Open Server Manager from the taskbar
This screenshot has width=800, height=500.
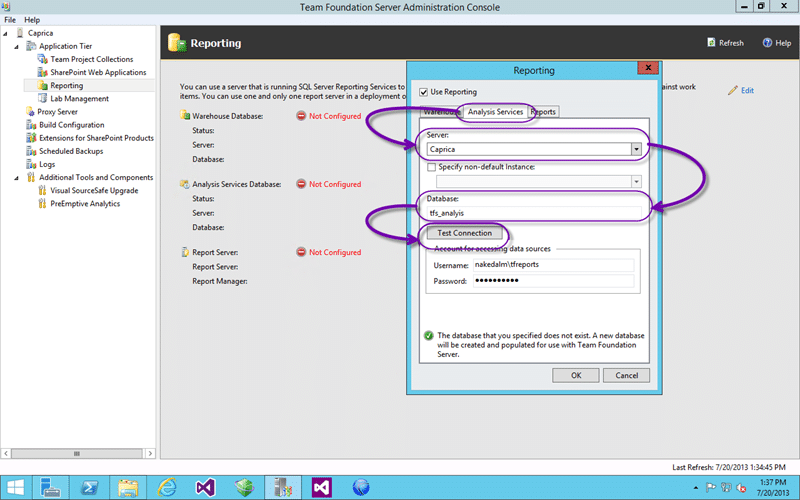(x=51, y=488)
